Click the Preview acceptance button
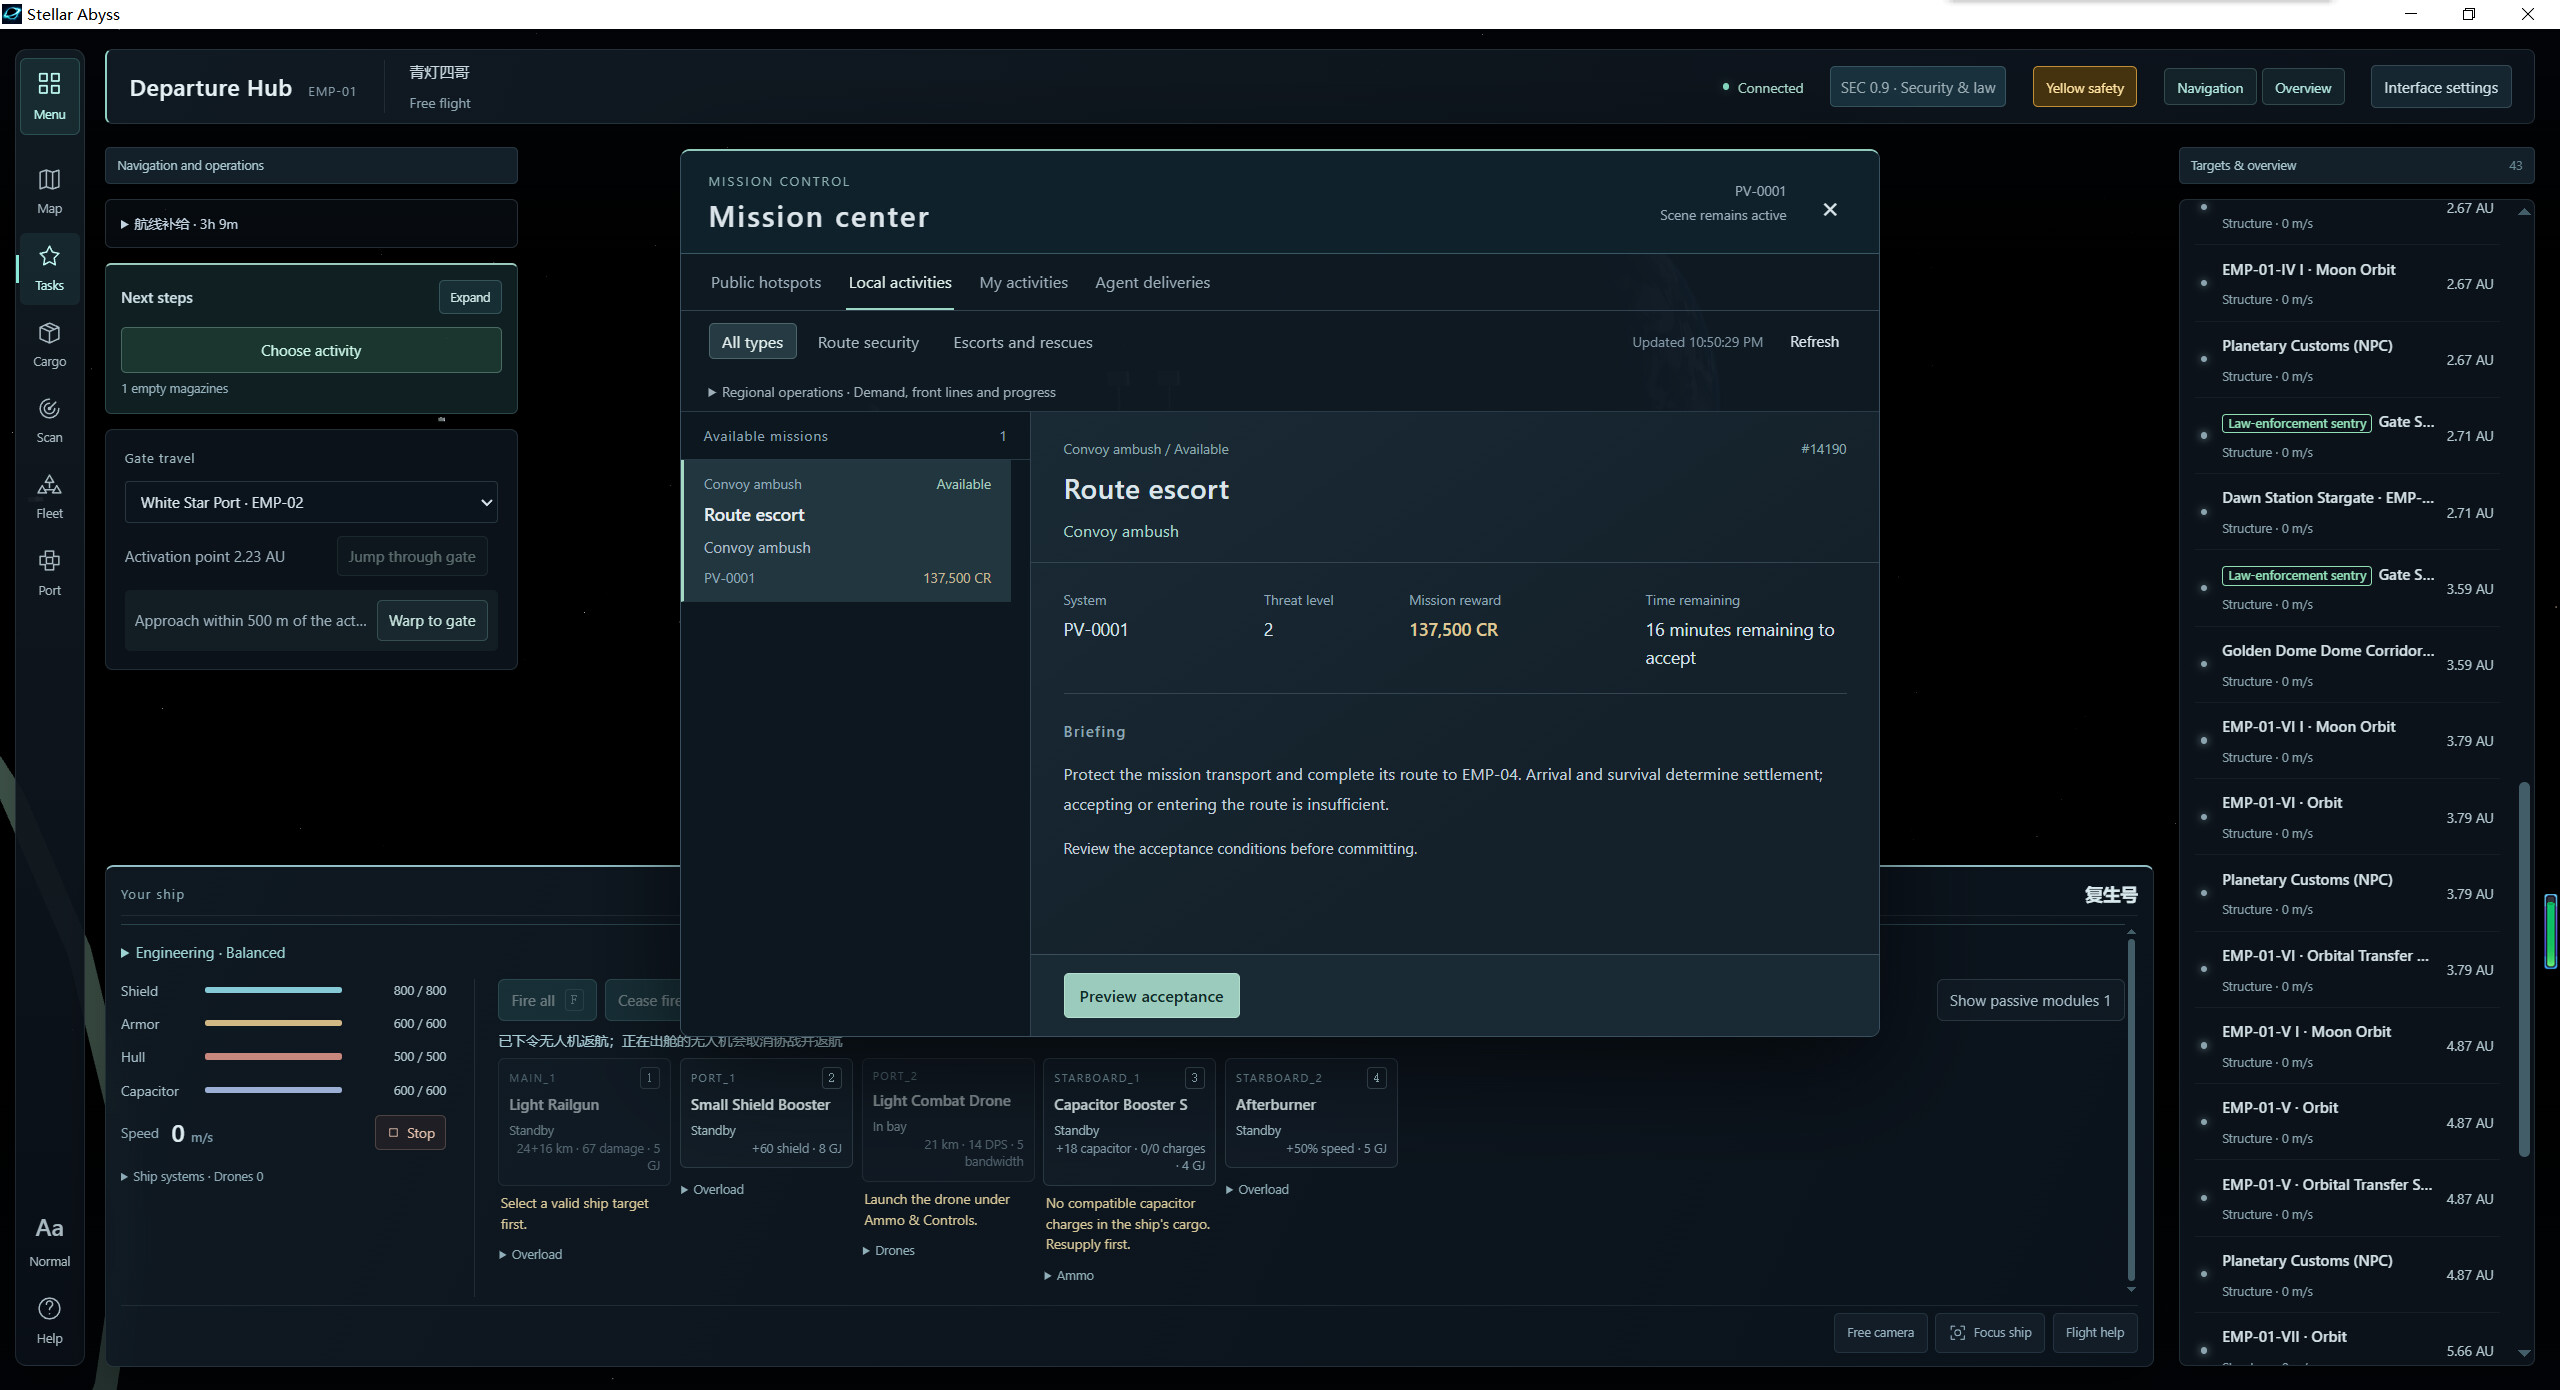Viewport: 2560px width, 1390px height. [x=1151, y=996]
